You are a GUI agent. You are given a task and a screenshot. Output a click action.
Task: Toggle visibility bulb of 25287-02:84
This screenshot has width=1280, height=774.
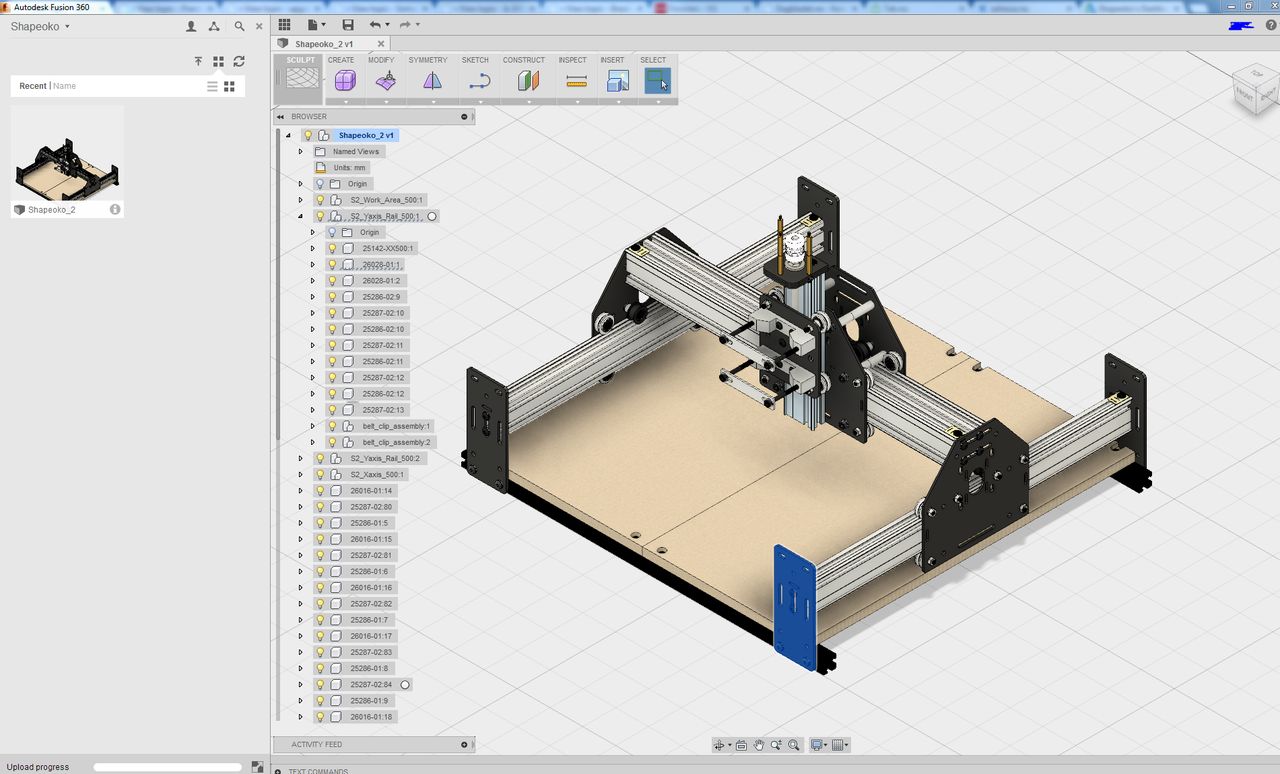tap(320, 685)
